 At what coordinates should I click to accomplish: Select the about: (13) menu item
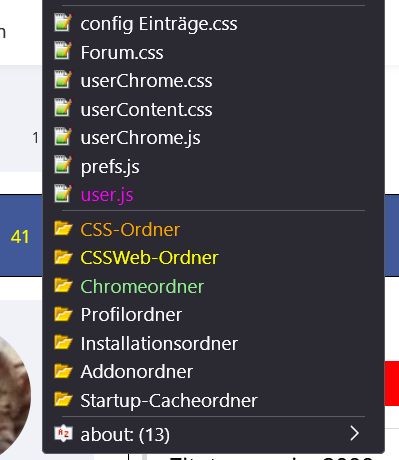click(x=213, y=434)
